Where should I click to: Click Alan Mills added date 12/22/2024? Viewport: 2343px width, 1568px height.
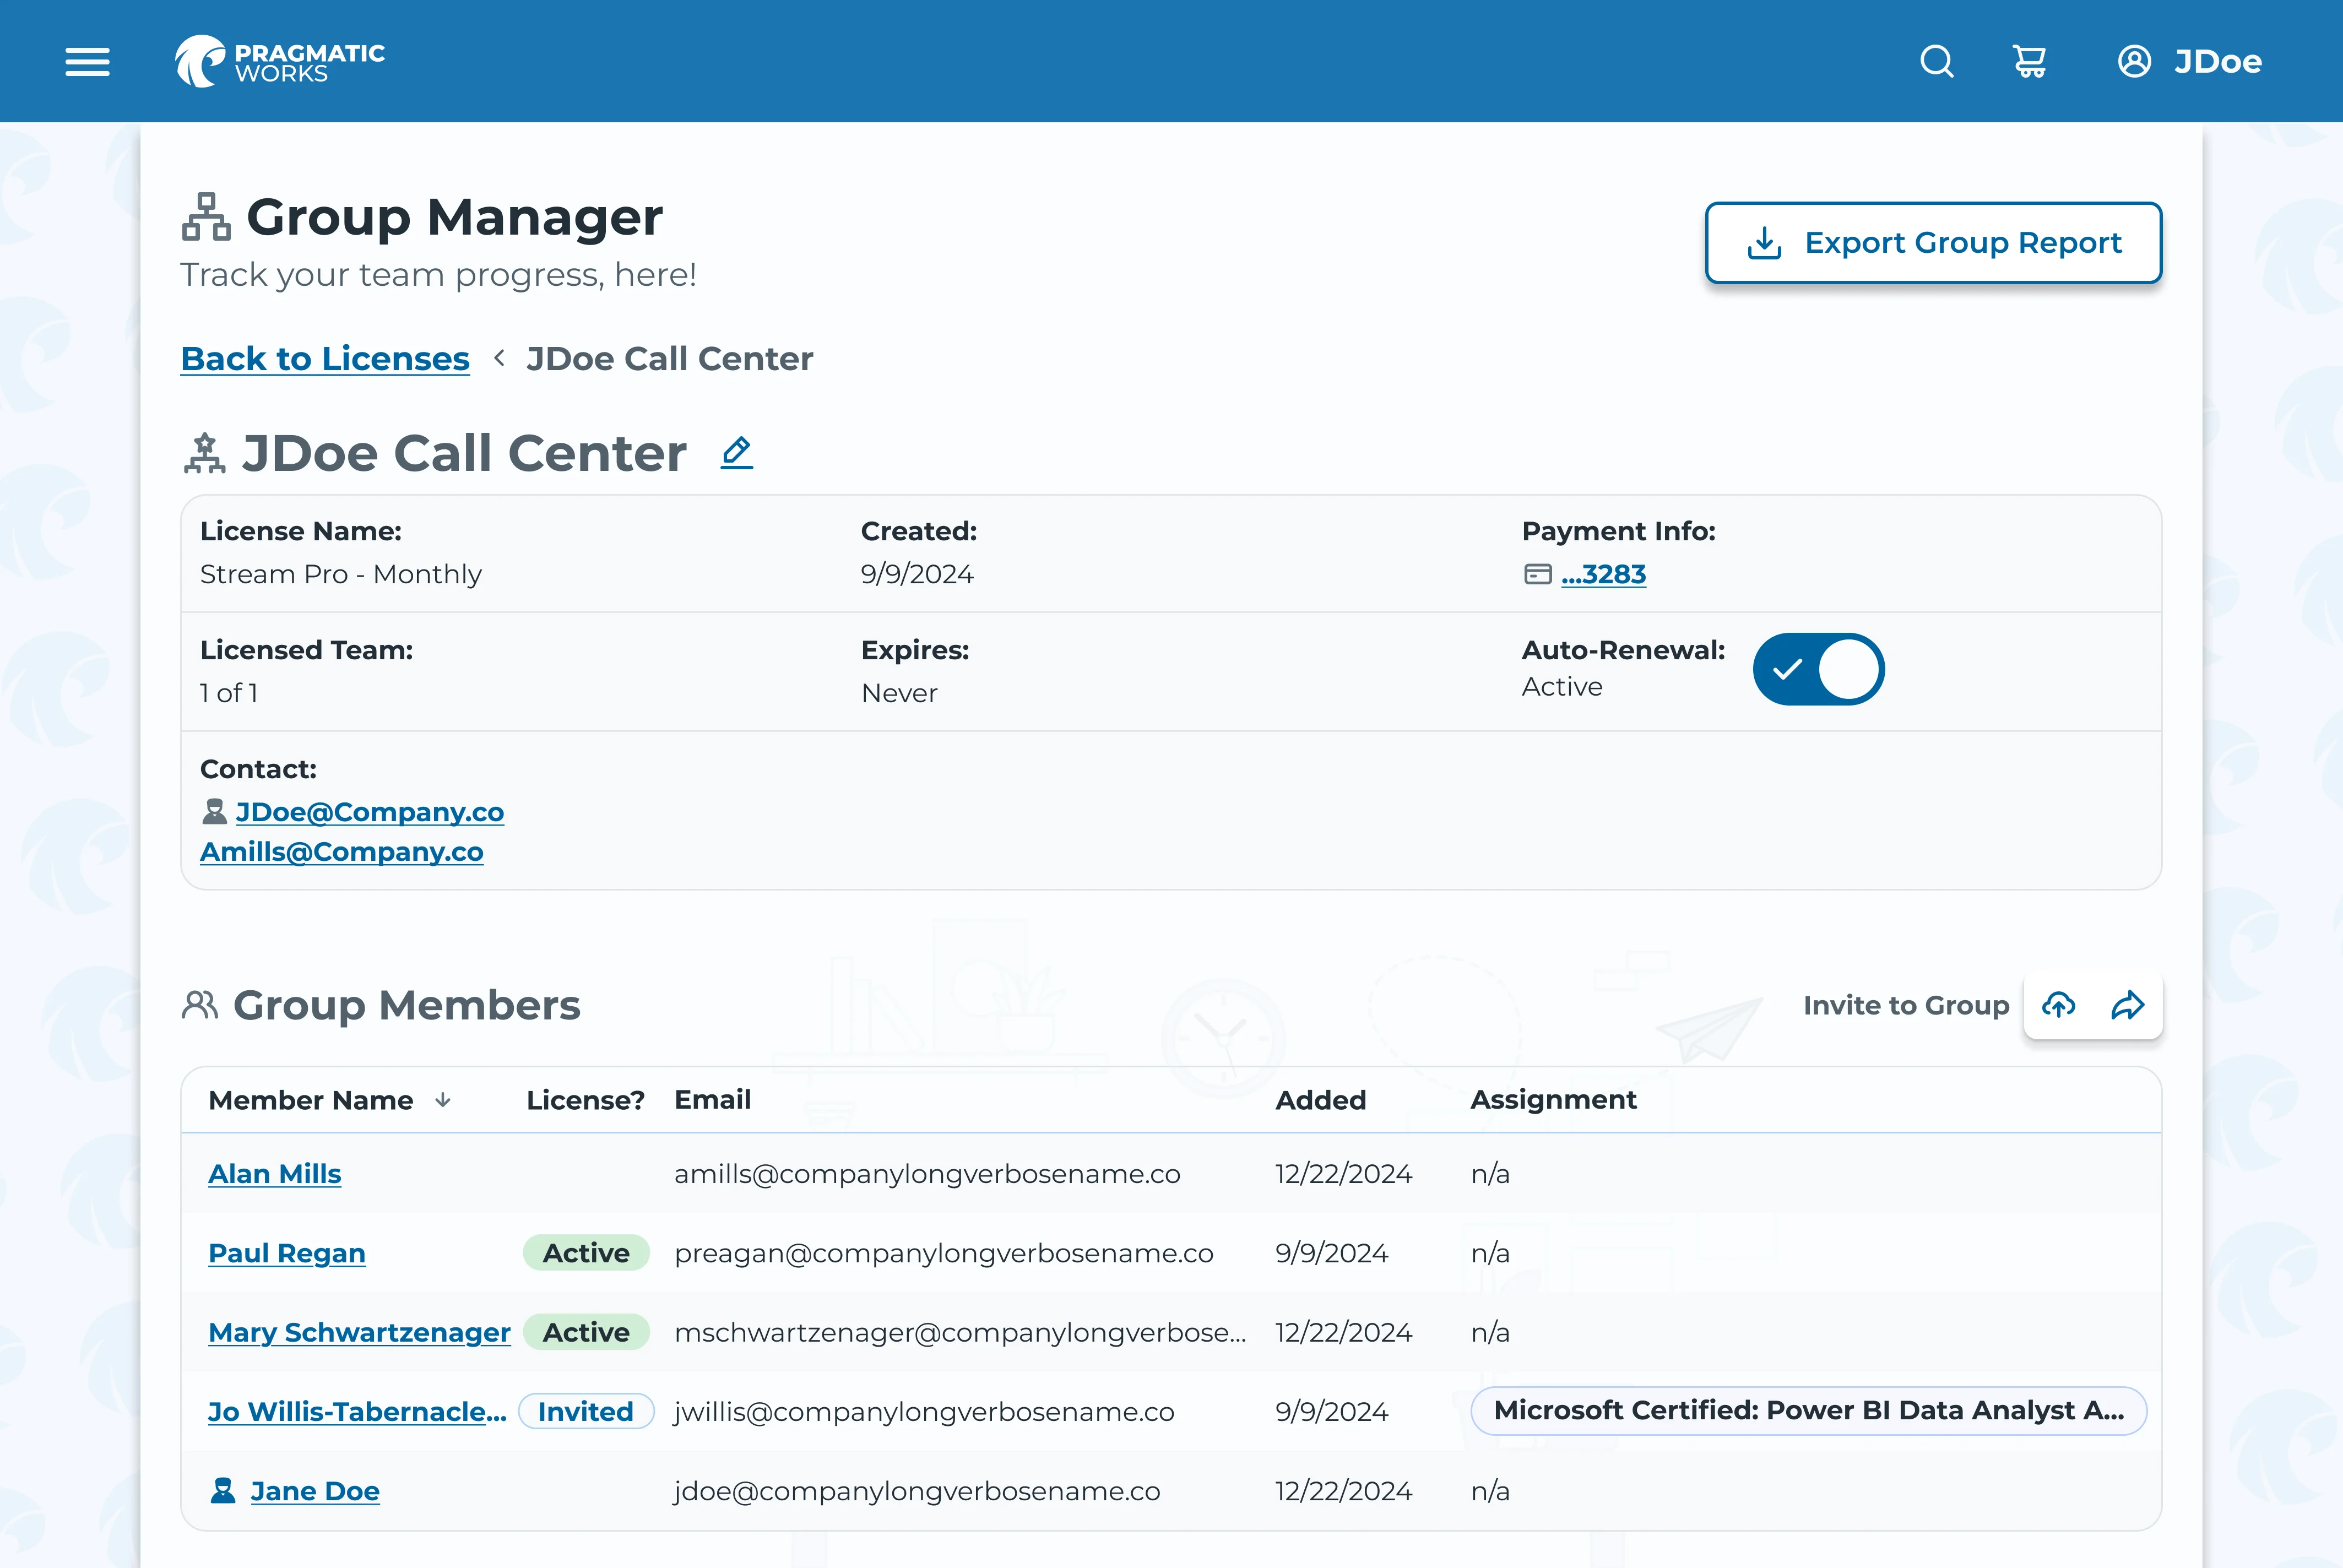(1343, 1174)
